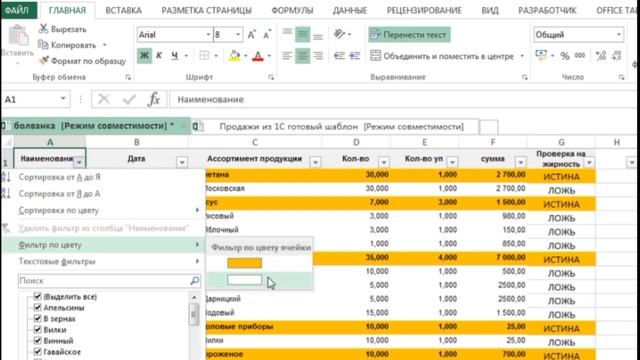Decrease font size with the small A icon

[267, 35]
